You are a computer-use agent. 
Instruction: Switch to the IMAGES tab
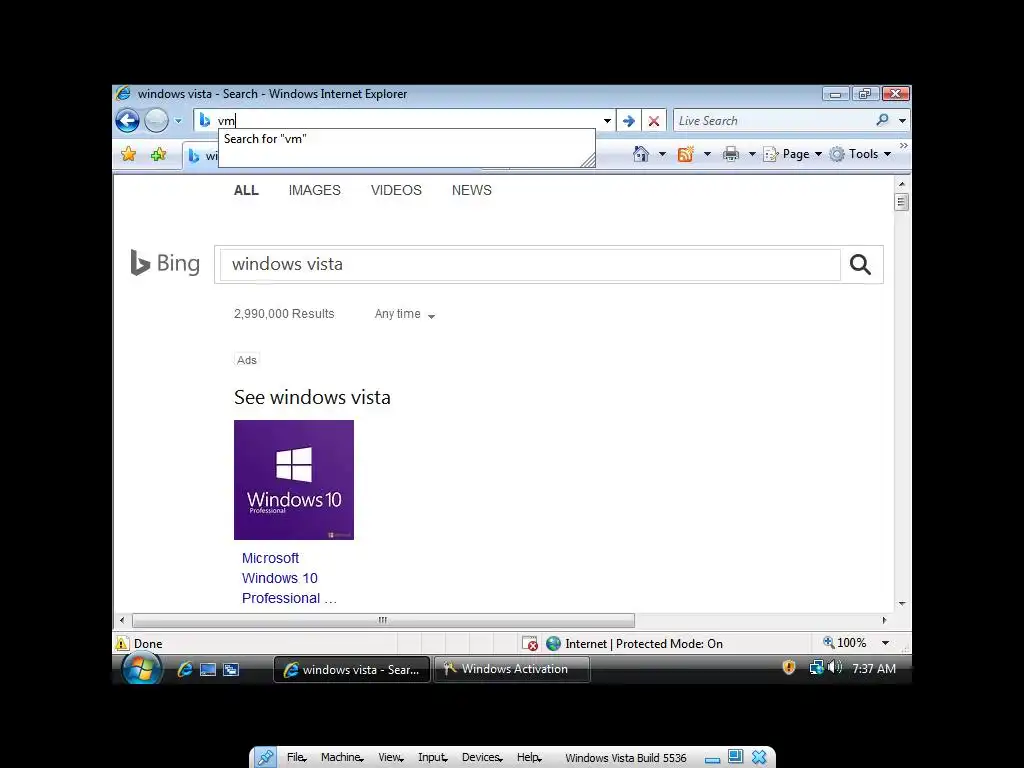tap(315, 190)
